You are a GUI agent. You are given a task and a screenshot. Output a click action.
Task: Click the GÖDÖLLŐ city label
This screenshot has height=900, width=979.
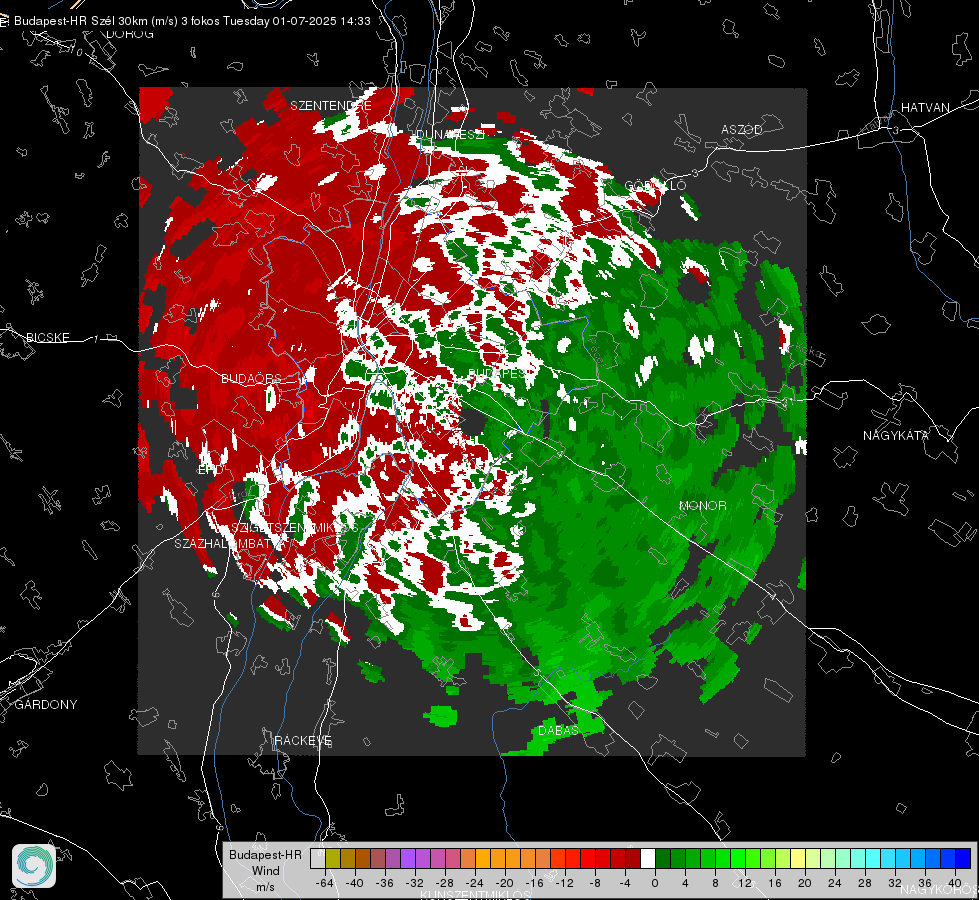coord(656,185)
